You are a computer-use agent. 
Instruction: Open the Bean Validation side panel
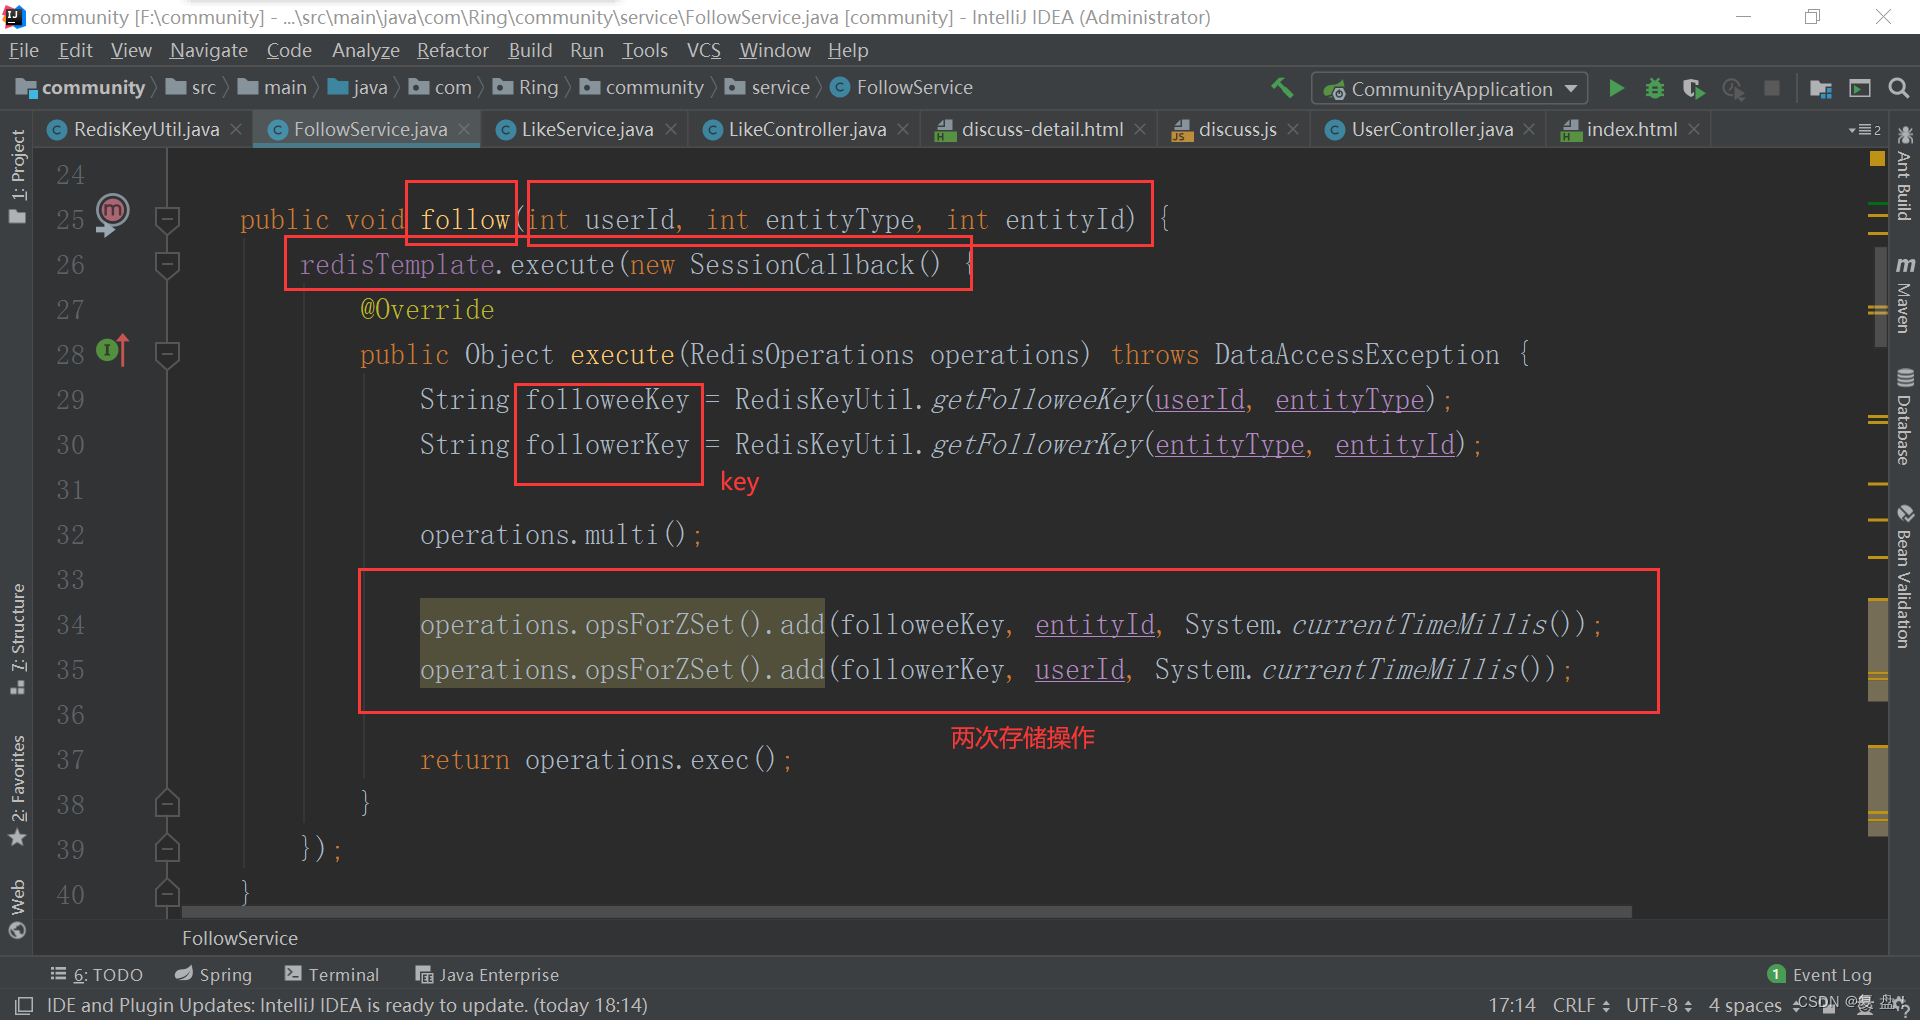click(x=1904, y=577)
